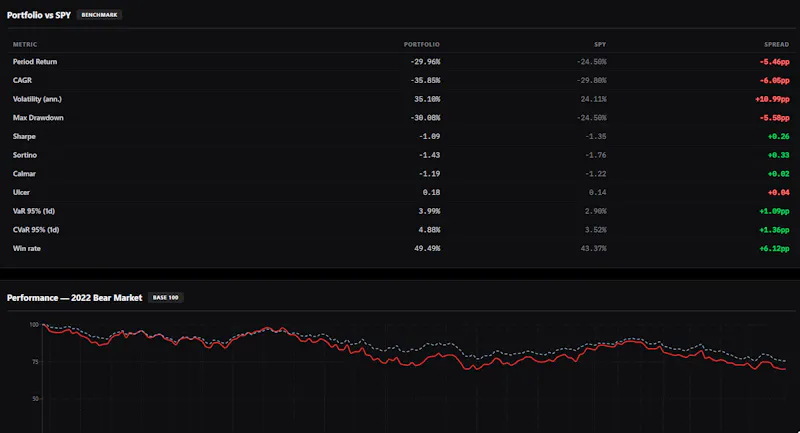
Task: Click the end of the red portfolio line
Action: pyautogui.click(x=784, y=369)
